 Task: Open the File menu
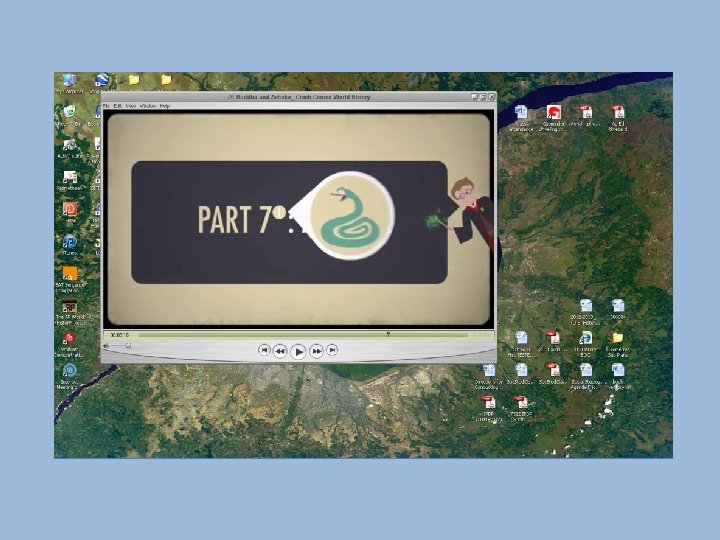106,106
